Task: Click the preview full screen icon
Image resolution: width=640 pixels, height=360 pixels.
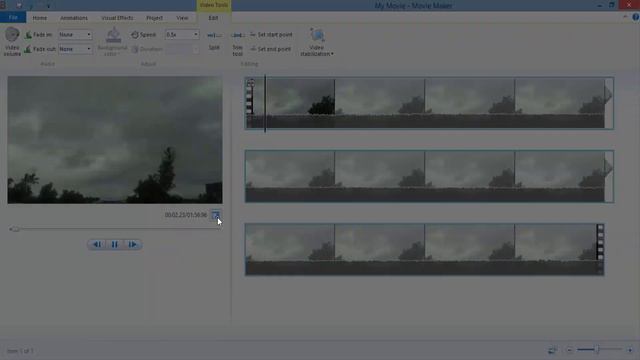Action: click(216, 215)
